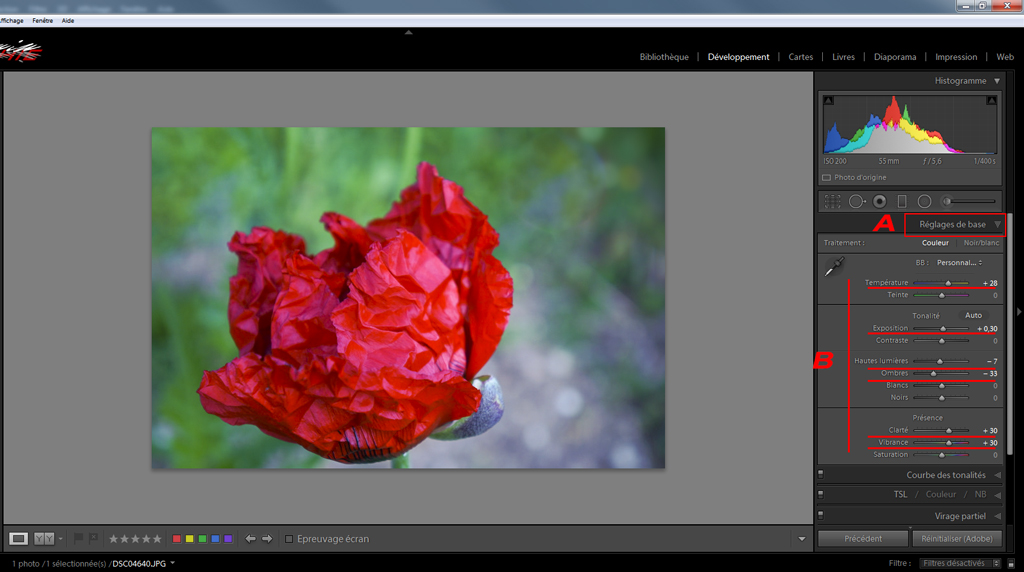Switch to Loupe view mode icon
This screenshot has width=1024, height=572.
click(x=18, y=539)
